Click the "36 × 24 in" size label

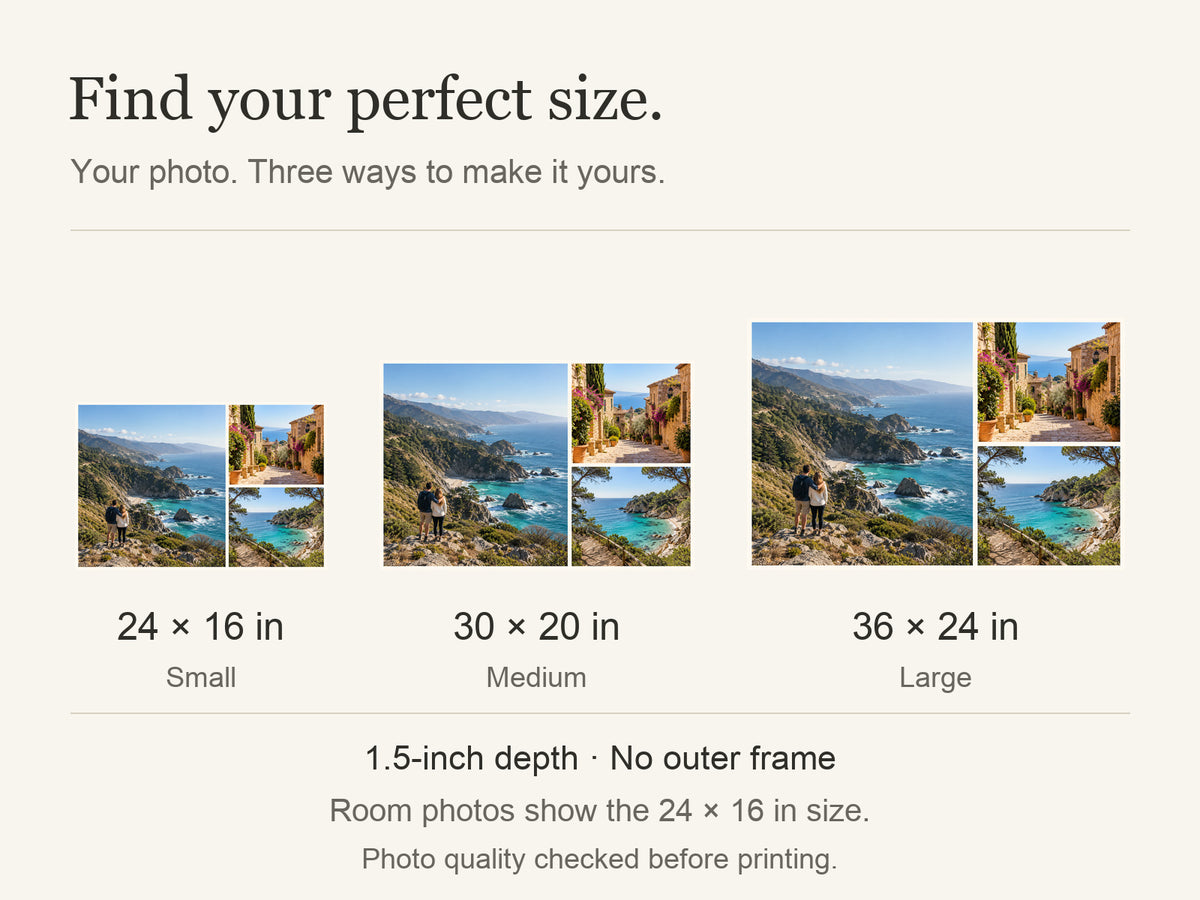(x=936, y=627)
